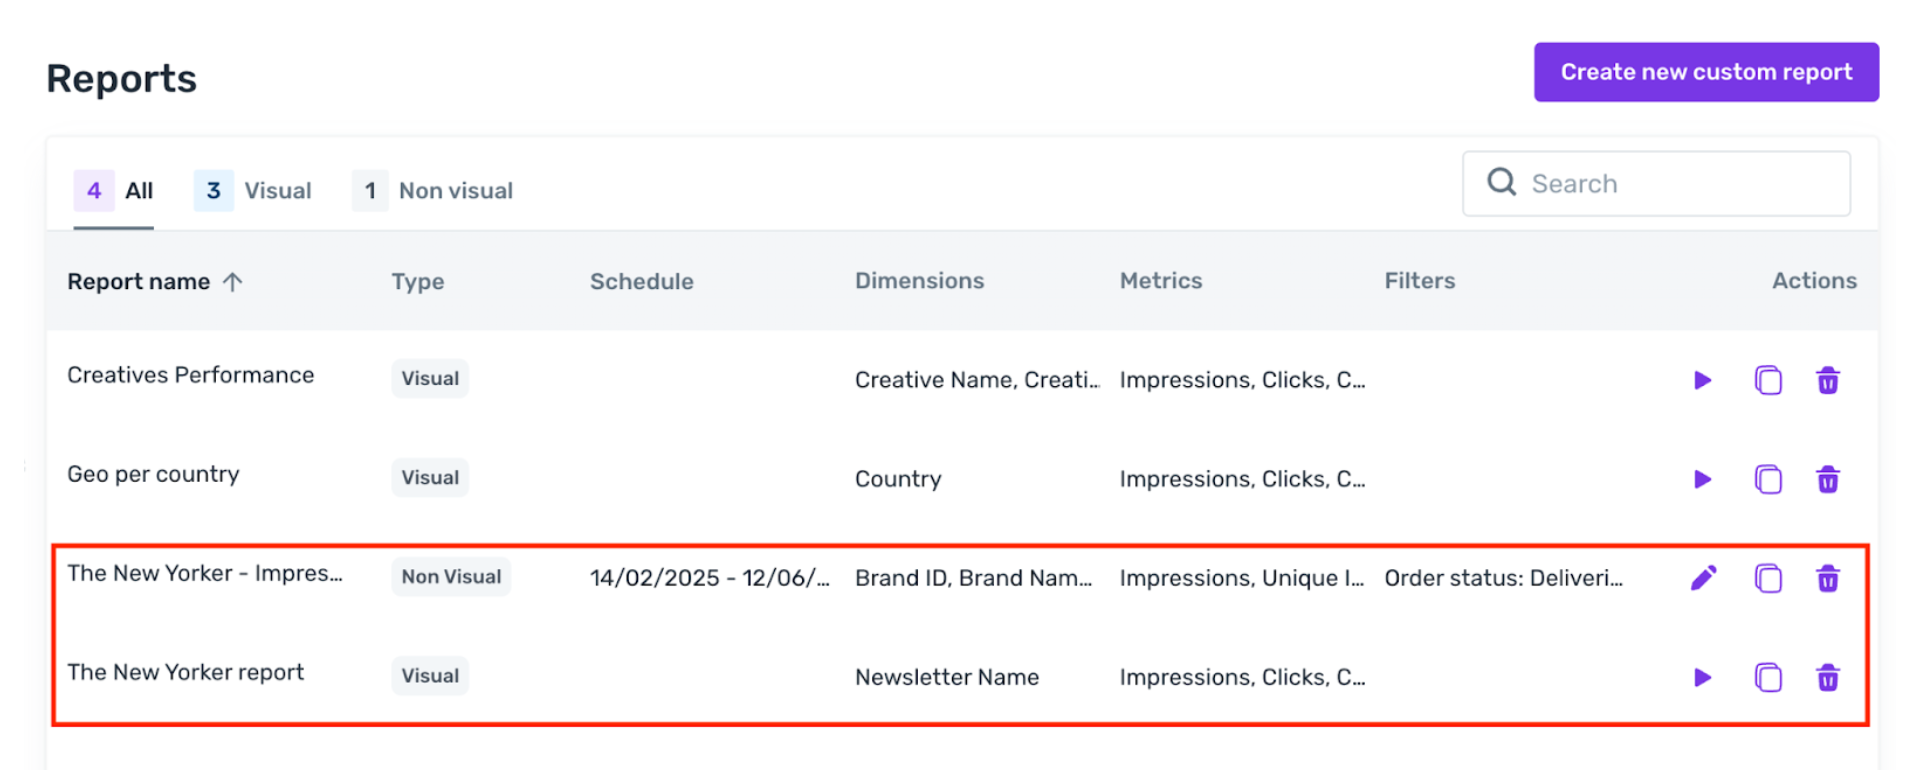Viewport: 1924px width, 770px height.
Task: Click the Type column header
Action: [x=417, y=282]
